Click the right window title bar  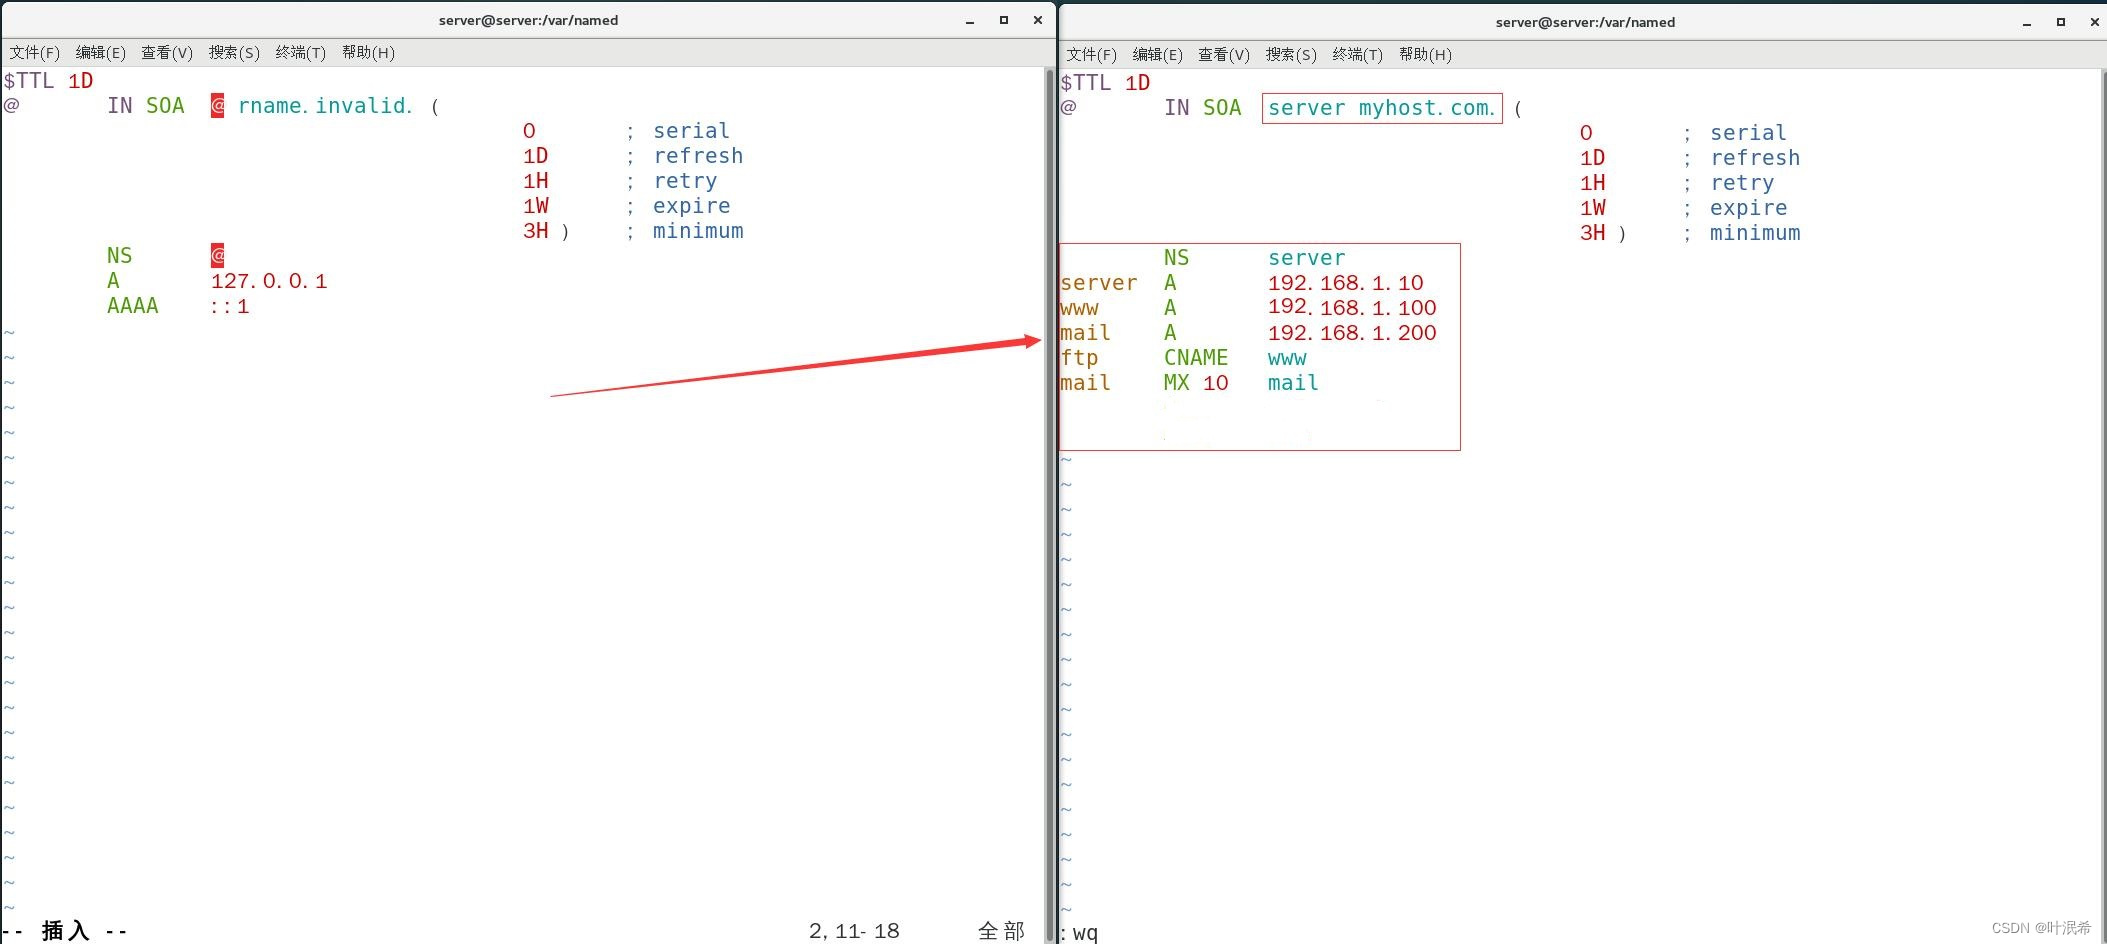1585,22
